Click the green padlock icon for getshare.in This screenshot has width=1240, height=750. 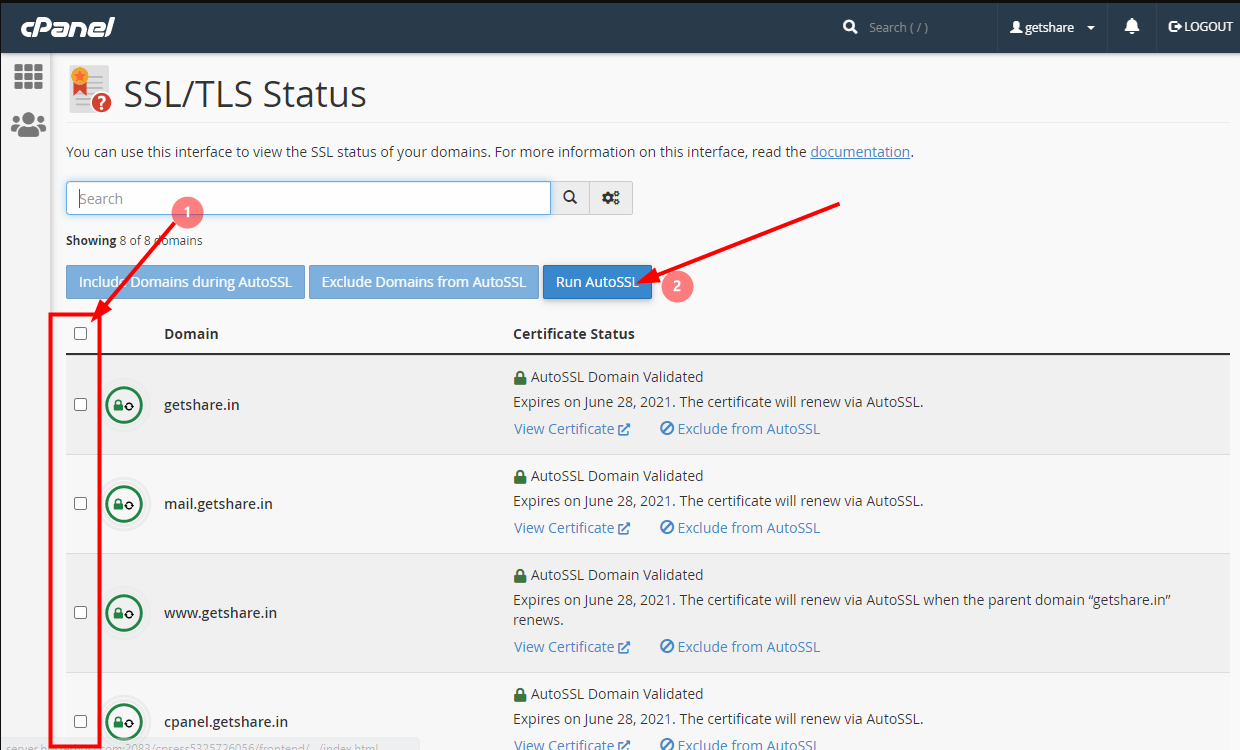(x=123, y=404)
